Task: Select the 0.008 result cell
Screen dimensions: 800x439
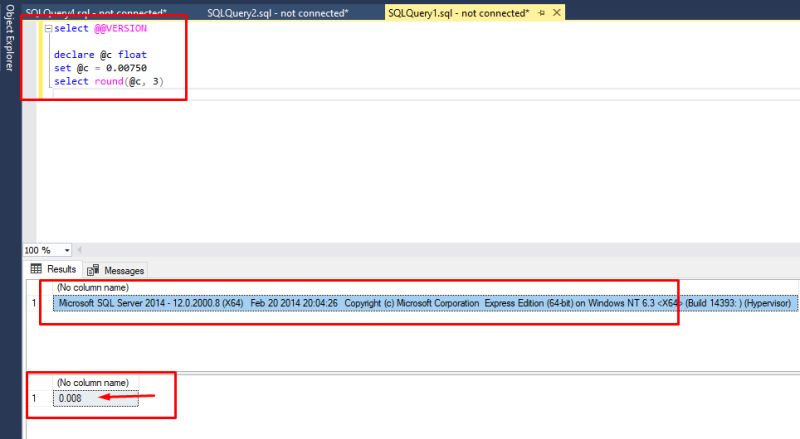Action: click(x=95, y=398)
